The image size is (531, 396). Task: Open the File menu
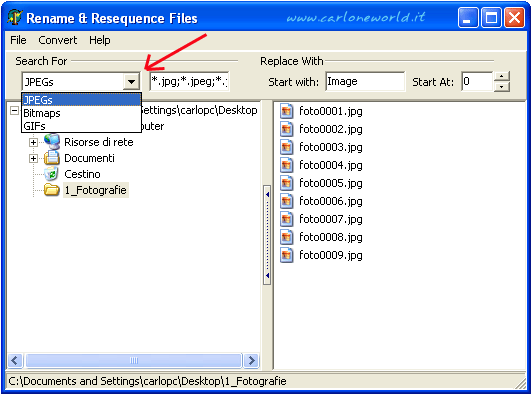[x=18, y=40]
